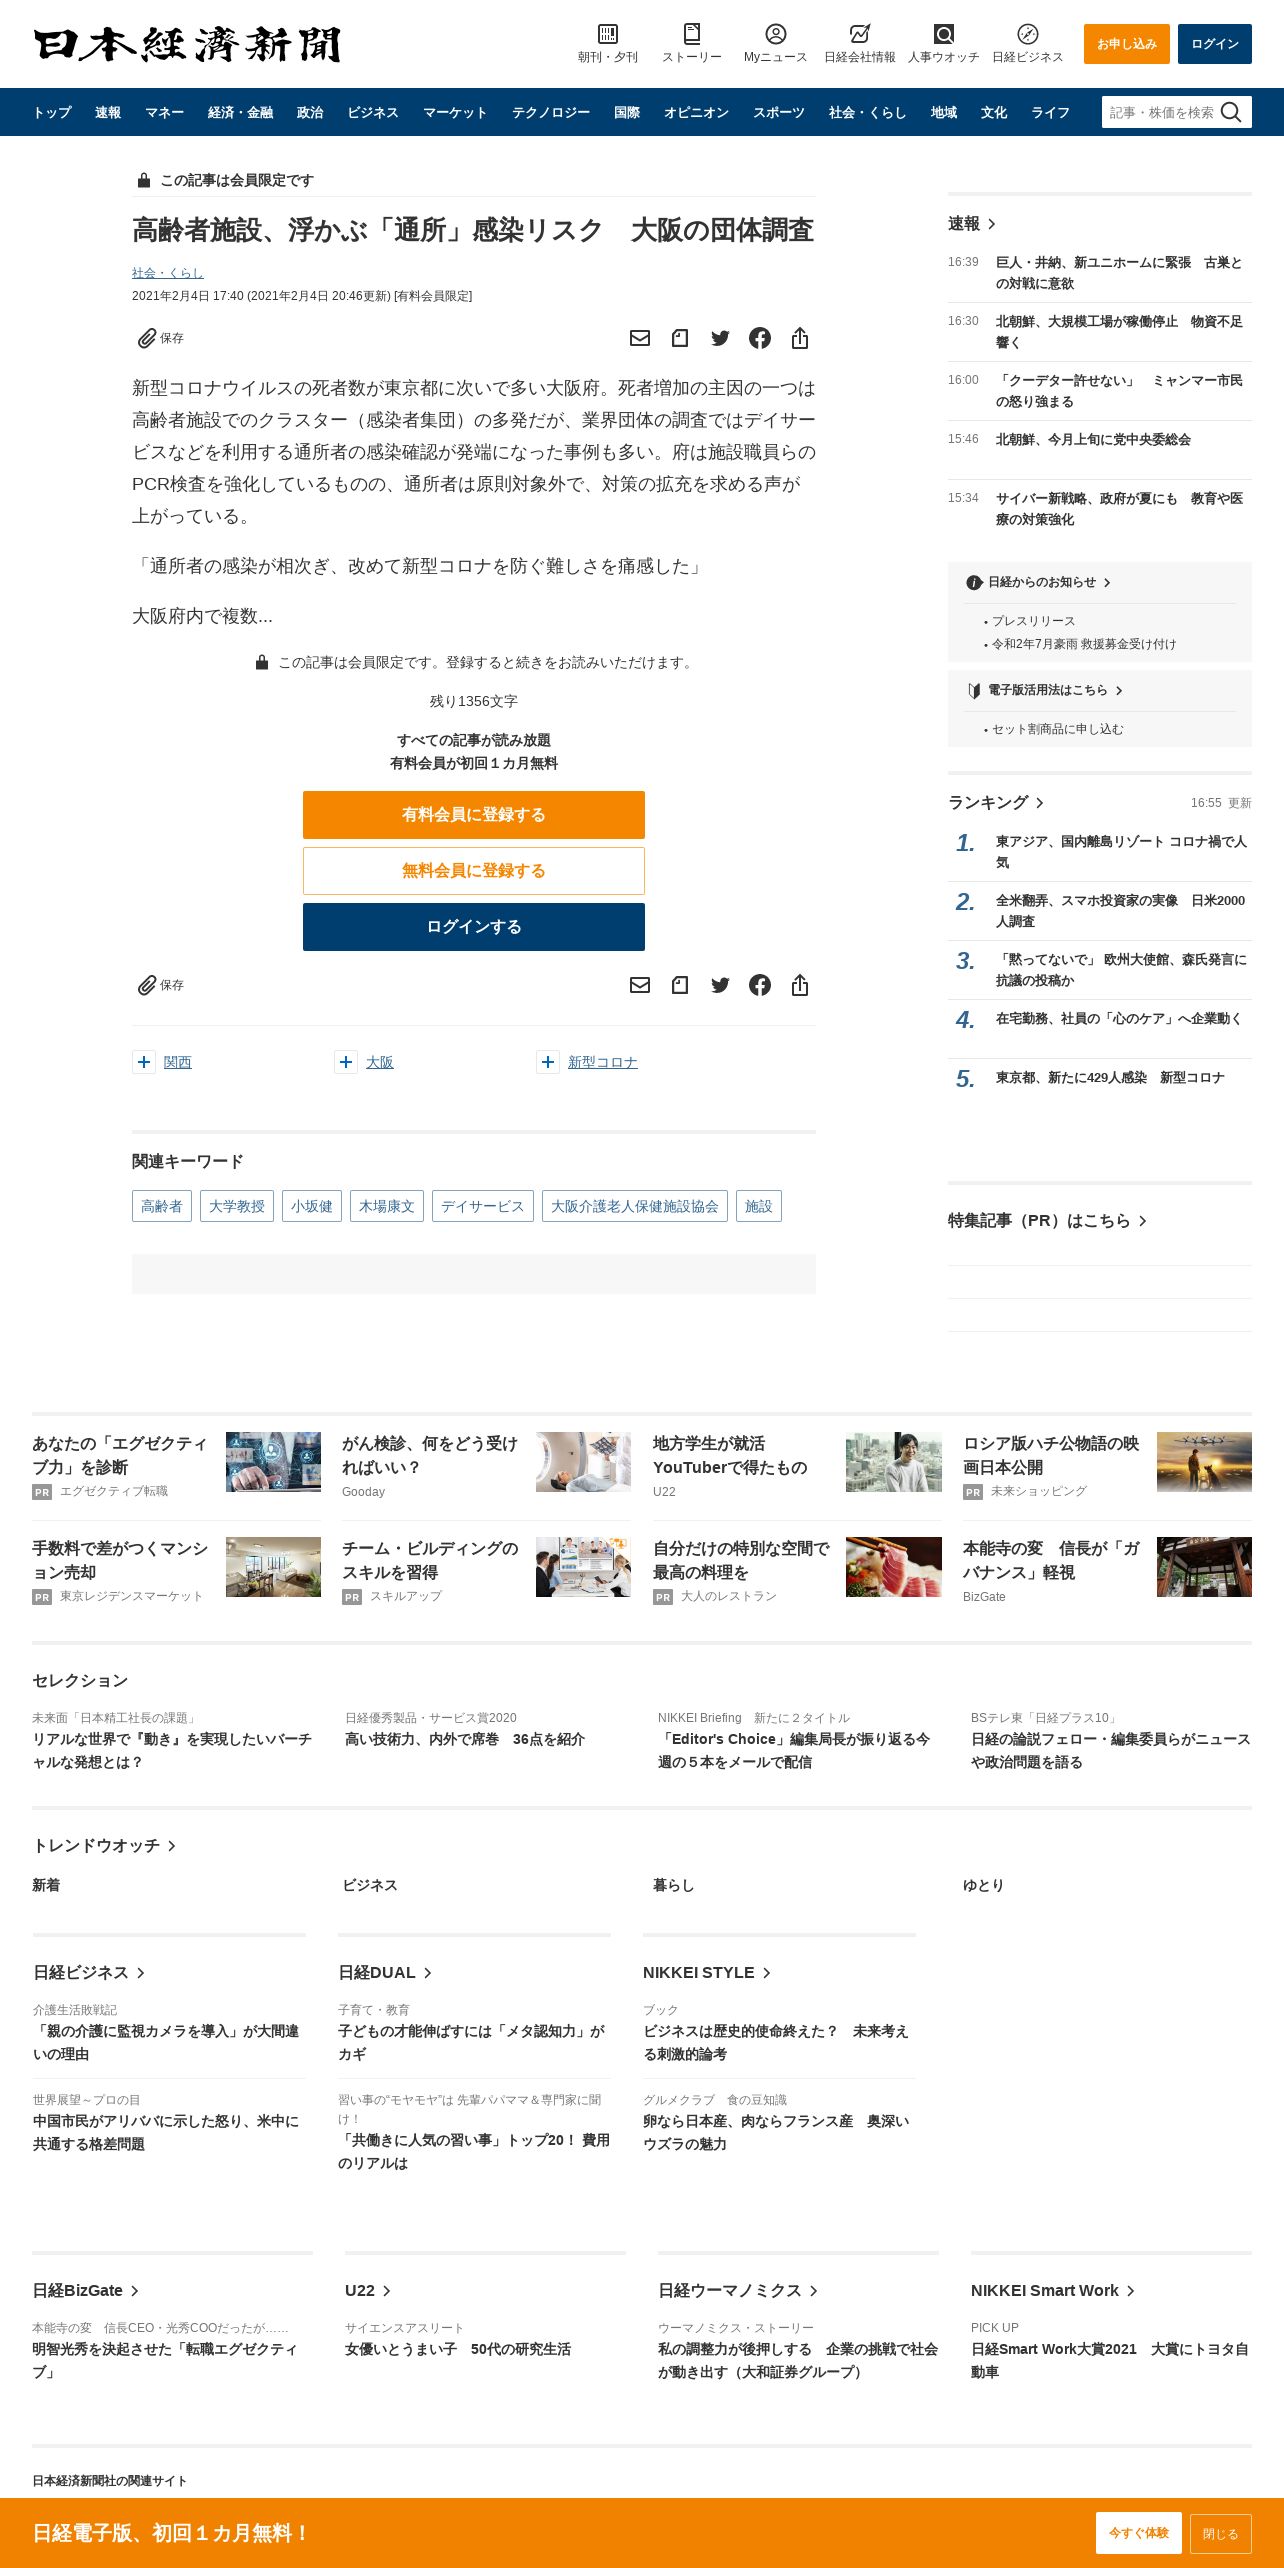Open ranking item 東アジア、国内離島リゾート
The width and height of the screenshot is (1284, 2568).
(x=1121, y=852)
